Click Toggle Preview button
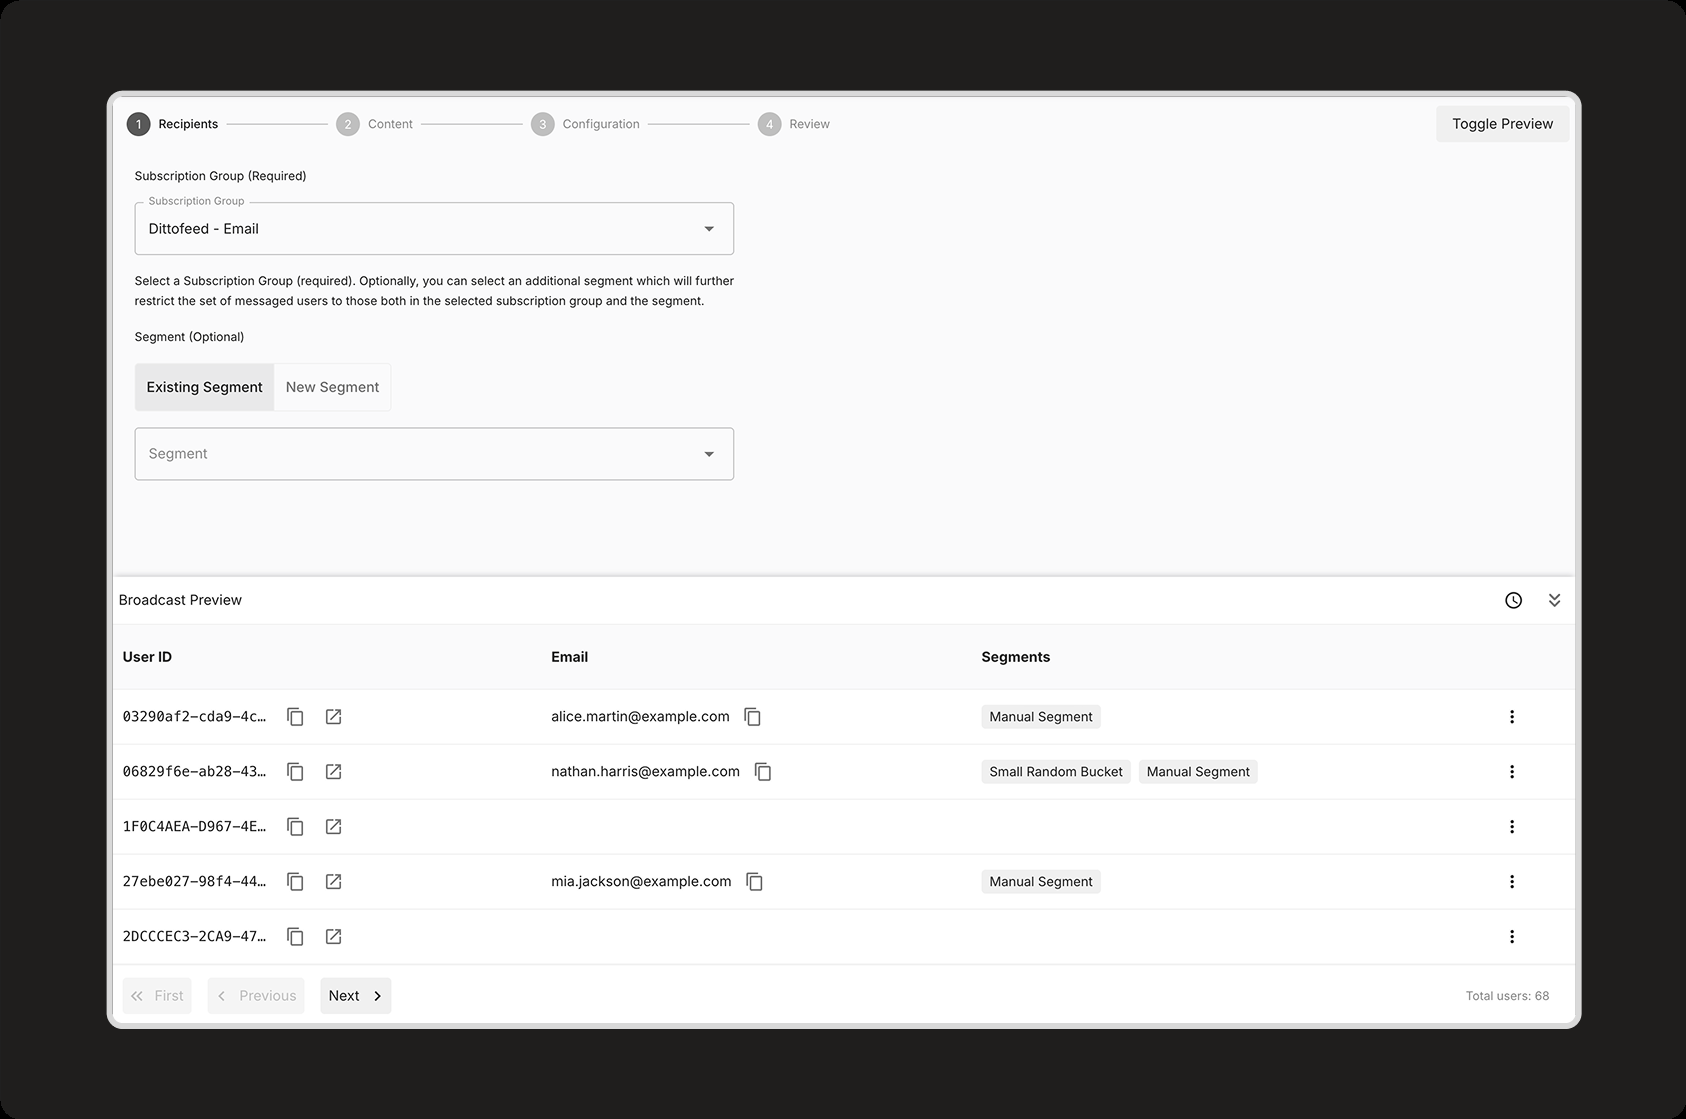The width and height of the screenshot is (1686, 1119). pos(1502,124)
